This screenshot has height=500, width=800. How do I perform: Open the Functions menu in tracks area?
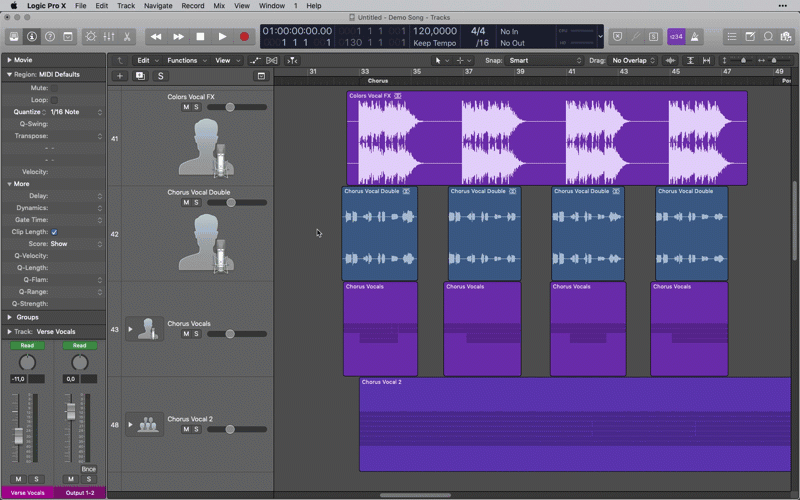click(x=185, y=60)
